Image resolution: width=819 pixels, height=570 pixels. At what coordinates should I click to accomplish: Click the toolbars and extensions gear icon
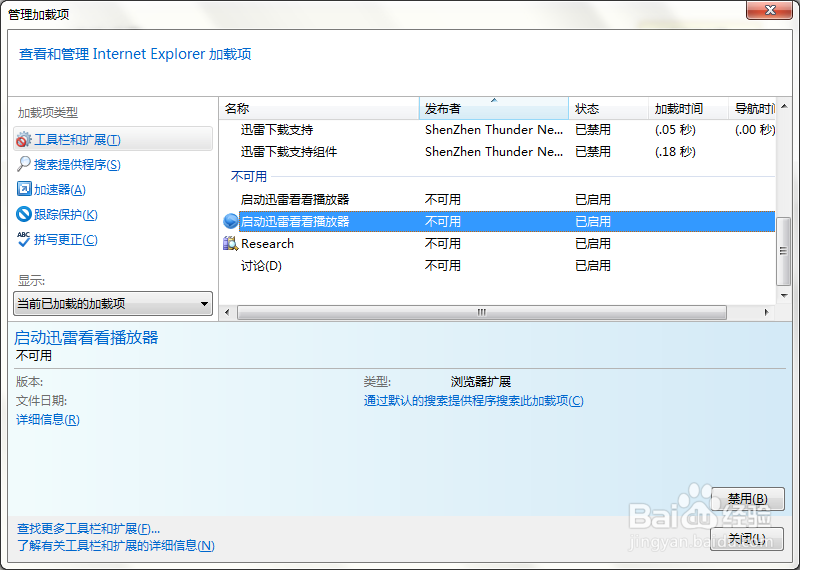(x=24, y=139)
